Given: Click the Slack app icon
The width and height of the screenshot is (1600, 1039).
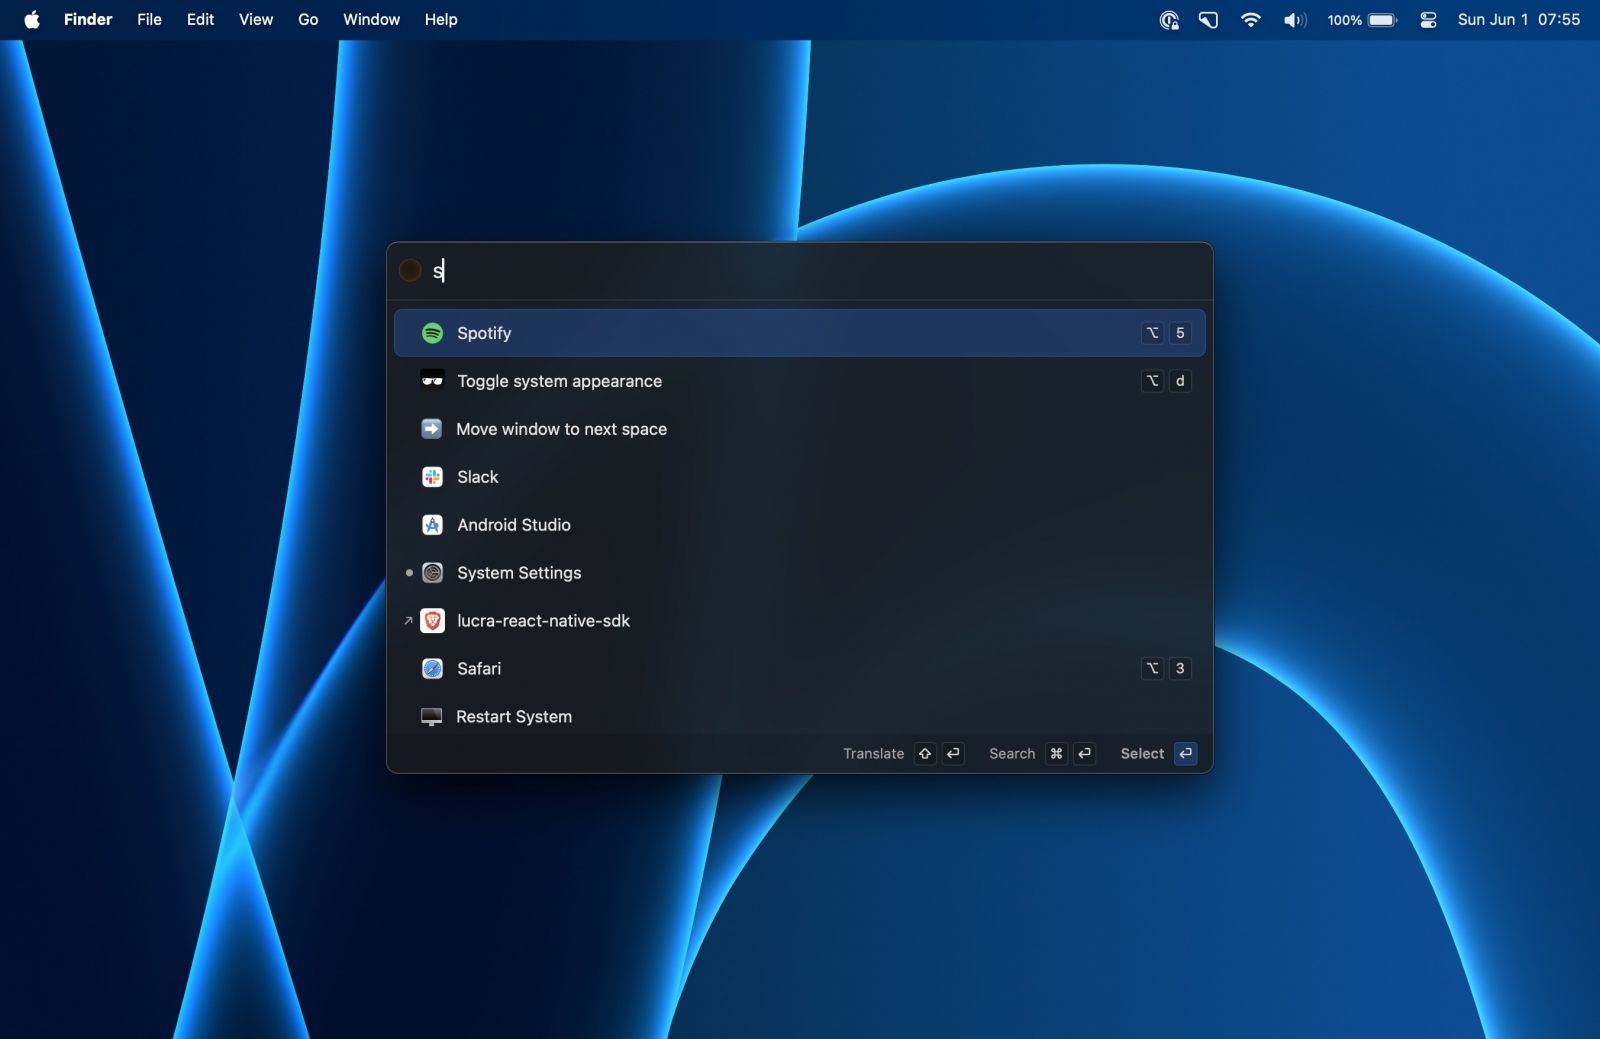Looking at the screenshot, I should 432,477.
